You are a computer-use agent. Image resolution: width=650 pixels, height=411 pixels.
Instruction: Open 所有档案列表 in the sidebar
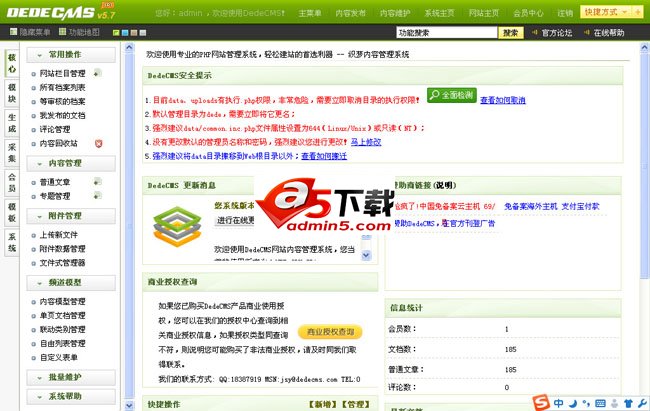63,88
